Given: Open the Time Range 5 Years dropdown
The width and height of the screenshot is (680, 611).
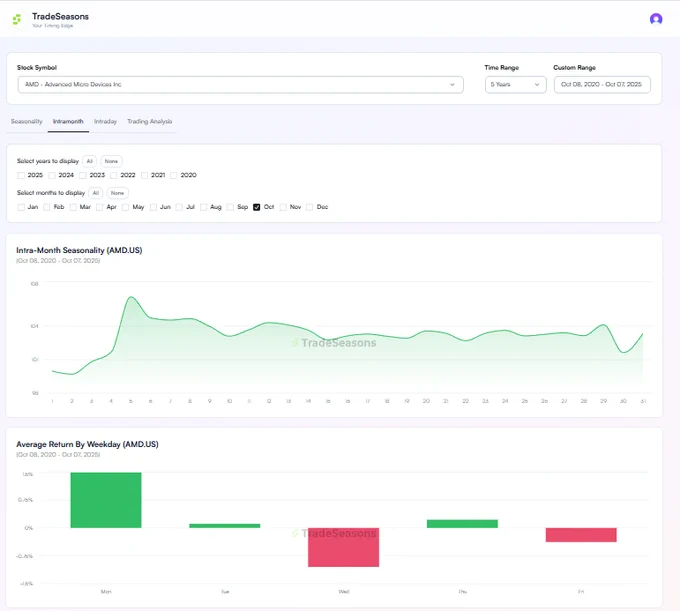Looking at the screenshot, I should click(x=516, y=85).
